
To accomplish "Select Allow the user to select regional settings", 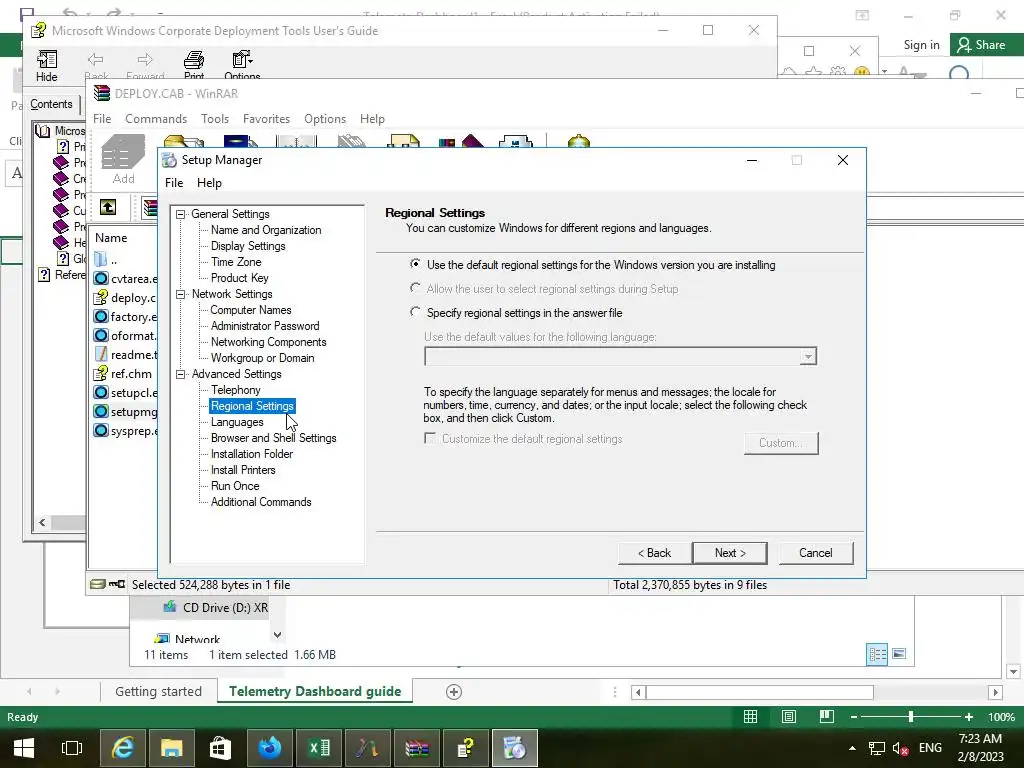I will click(415, 287).
